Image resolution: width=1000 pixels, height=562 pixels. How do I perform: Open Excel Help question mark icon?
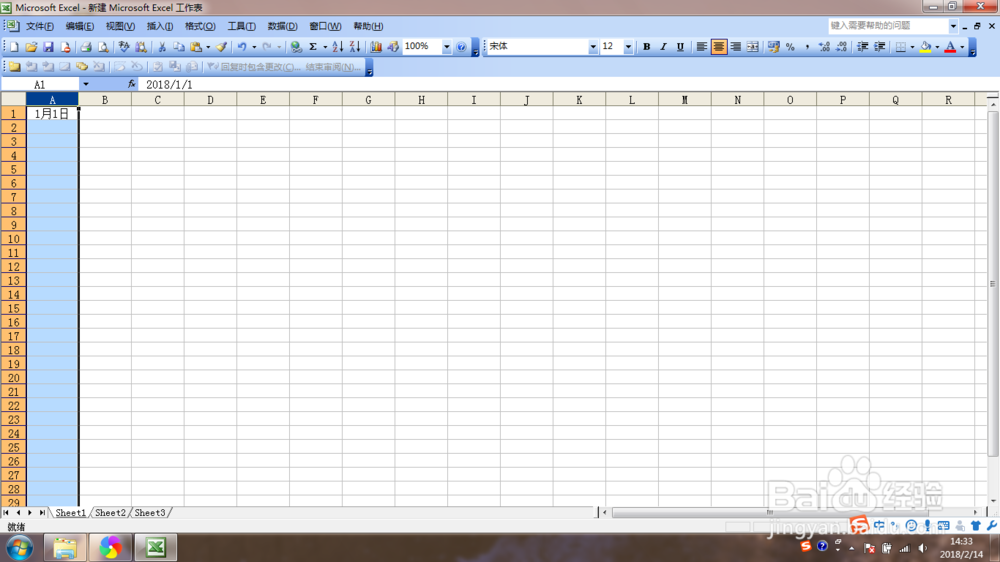pos(461,47)
